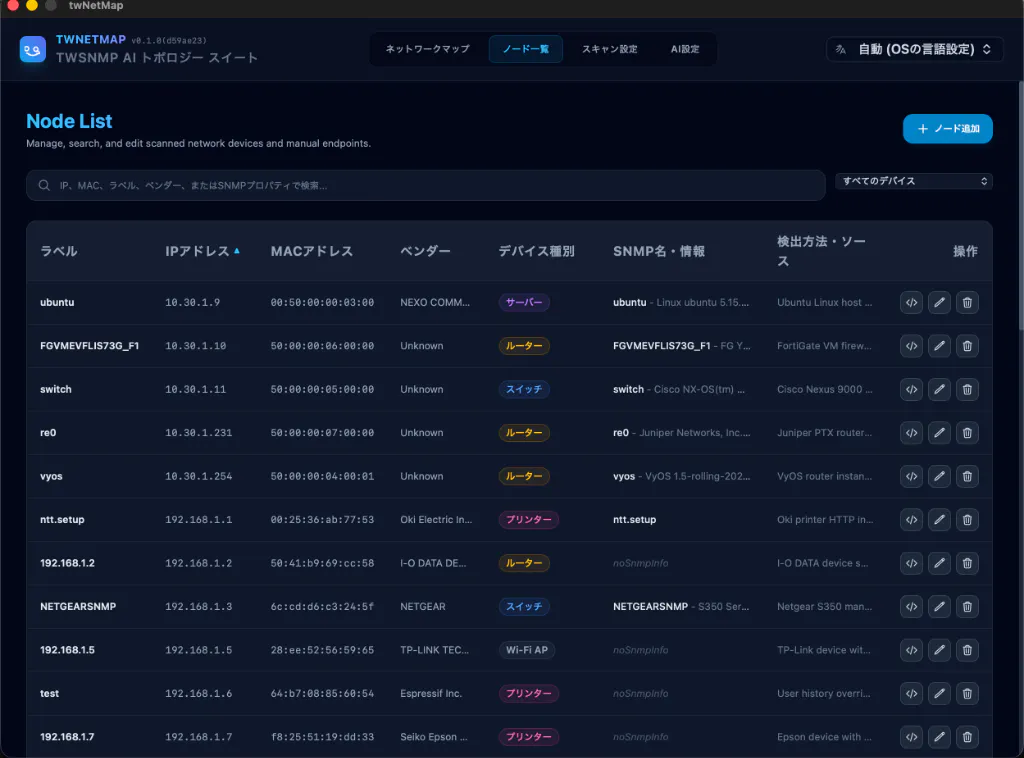Click the Juniper PTX router source text
This screenshot has width=1024, height=758.
click(824, 433)
